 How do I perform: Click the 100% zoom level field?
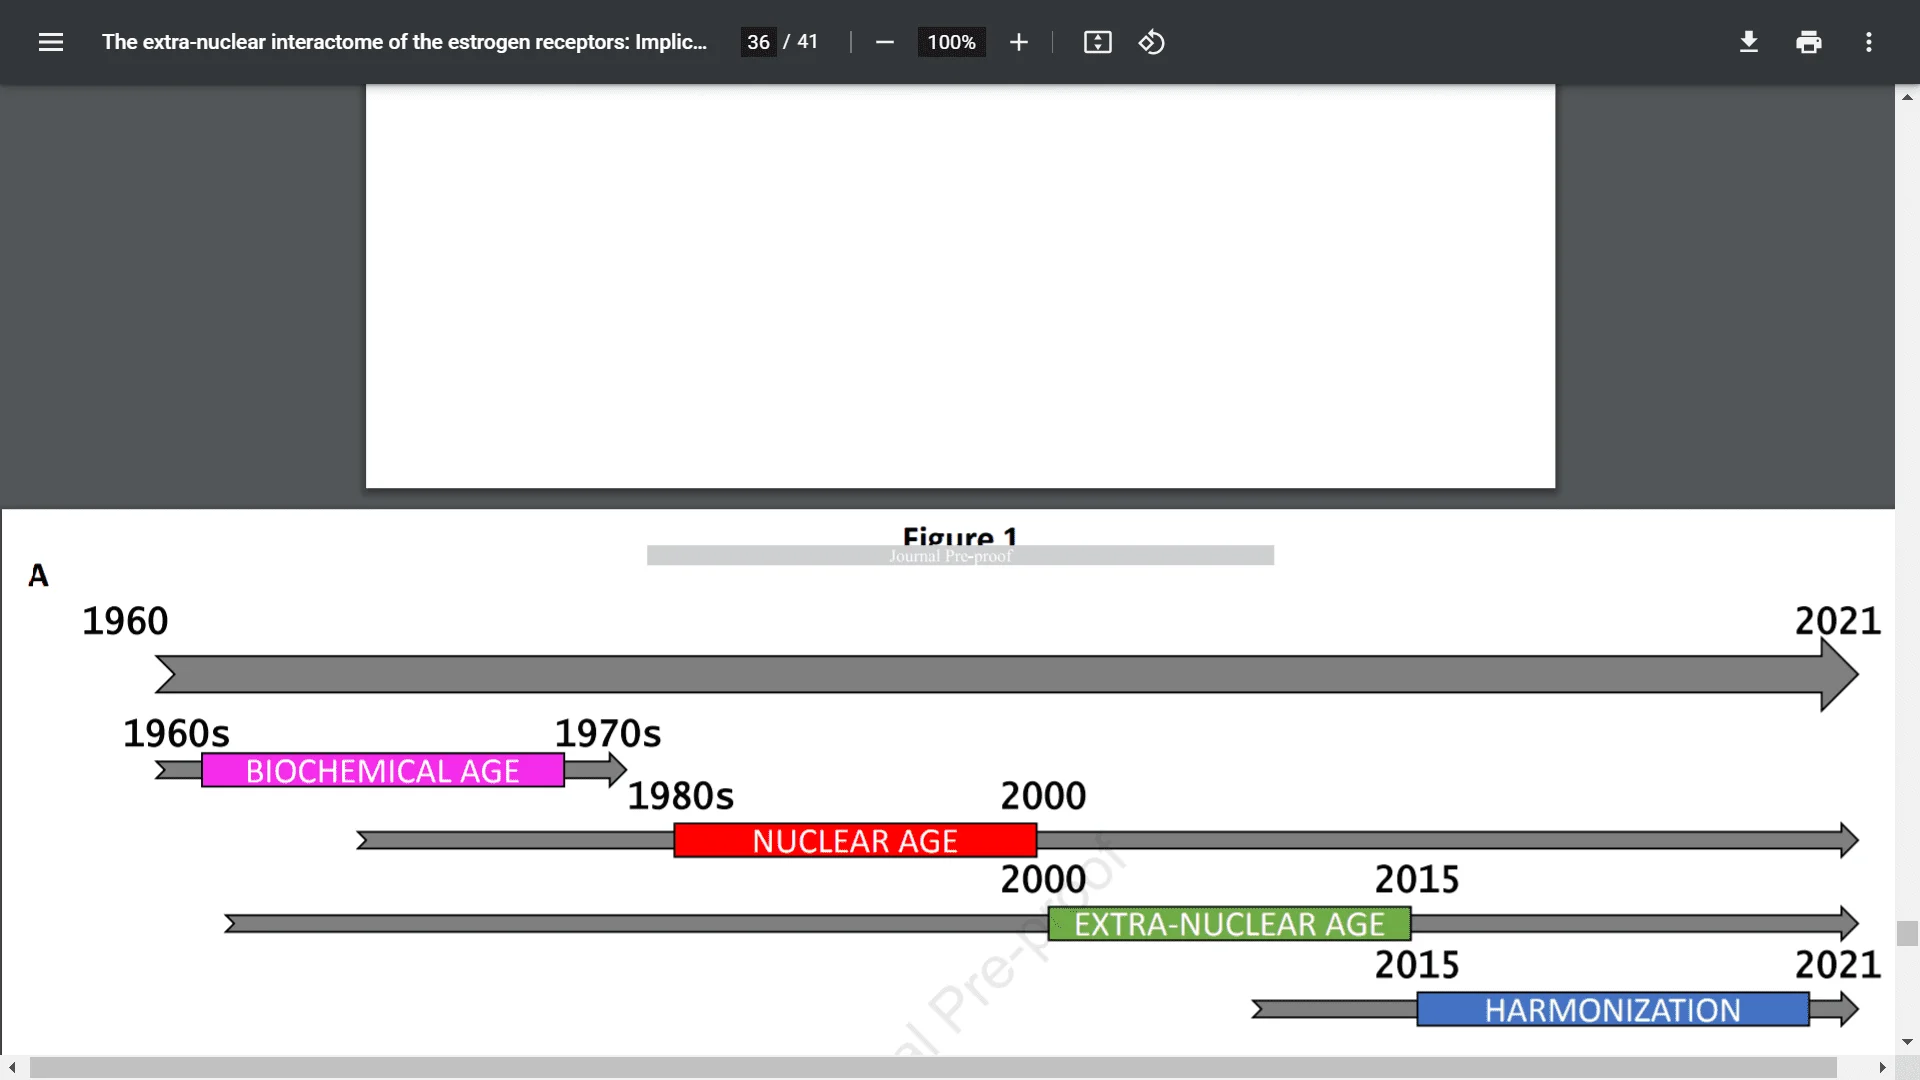point(951,42)
